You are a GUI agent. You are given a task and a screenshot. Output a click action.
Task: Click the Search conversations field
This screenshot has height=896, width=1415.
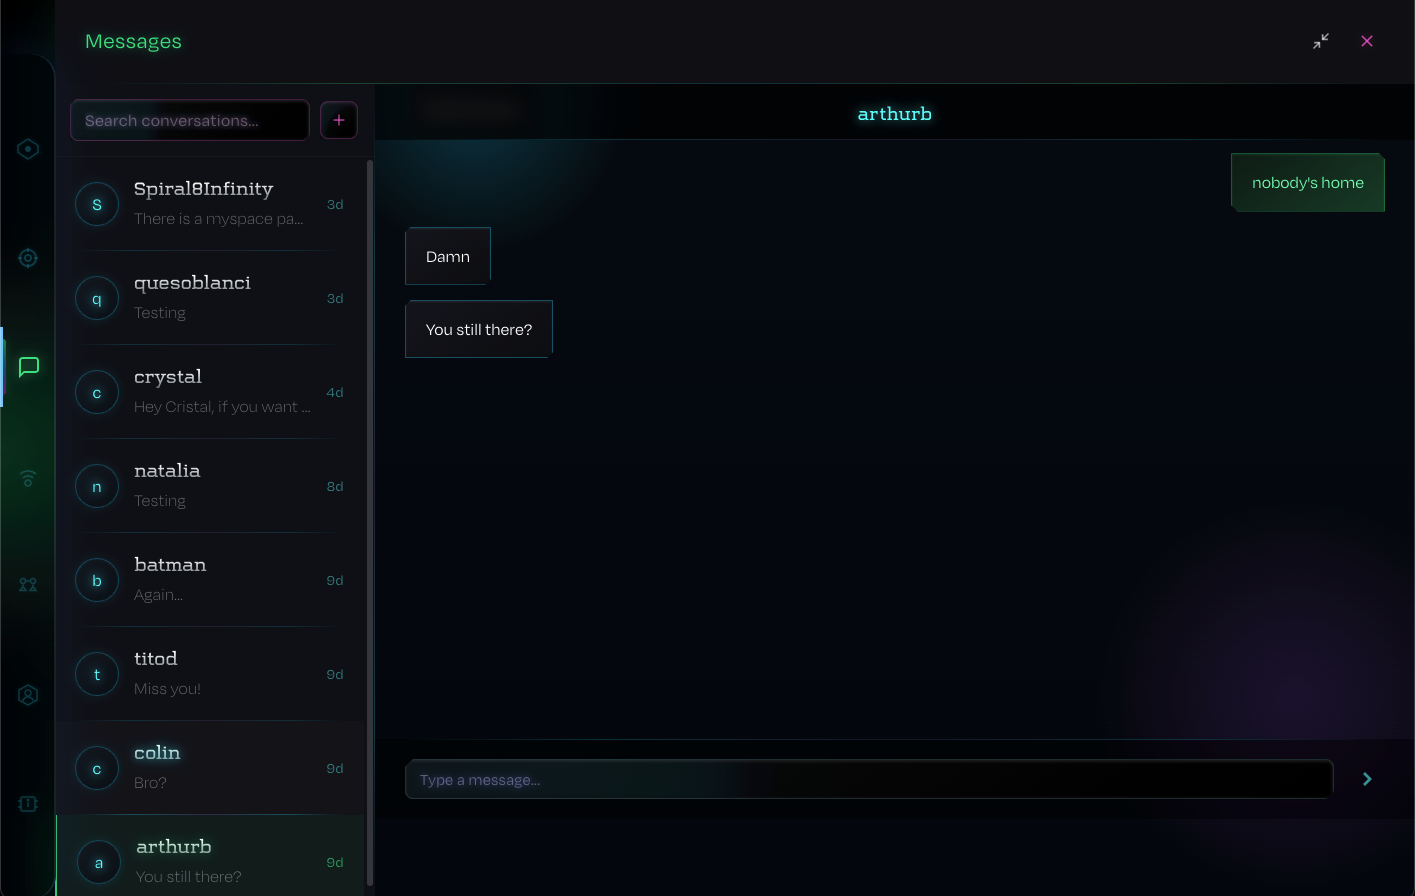coord(189,120)
